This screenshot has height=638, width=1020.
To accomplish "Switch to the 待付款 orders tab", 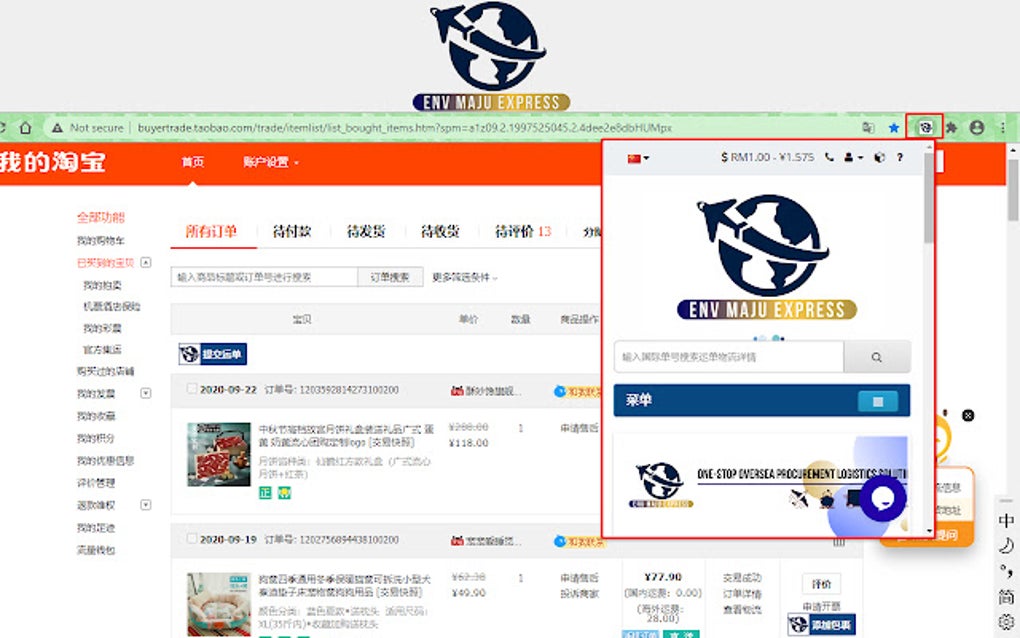I will [x=292, y=232].
